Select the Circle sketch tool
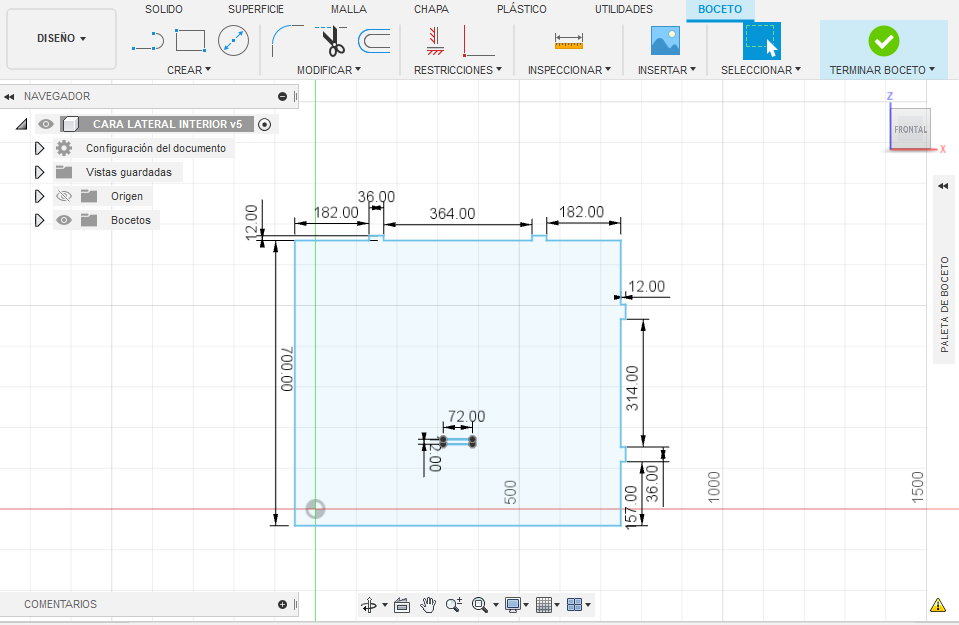 [234, 41]
